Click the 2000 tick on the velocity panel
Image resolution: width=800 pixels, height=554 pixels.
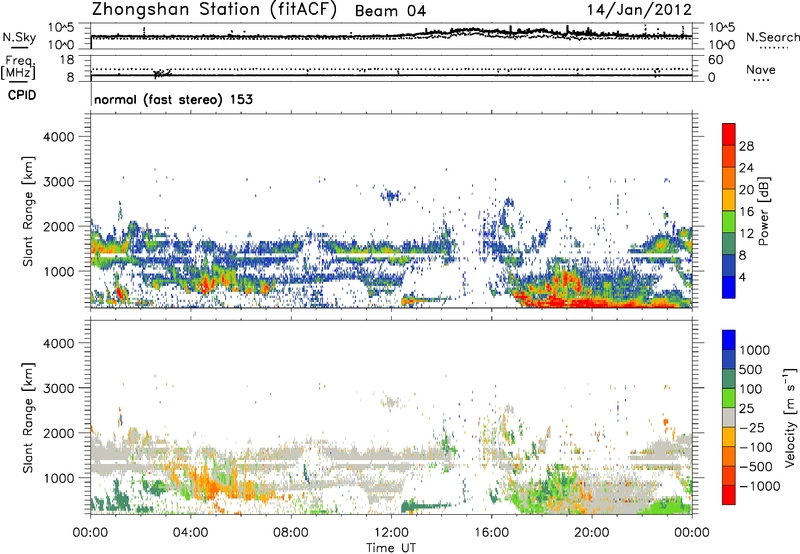pyautogui.click(x=58, y=433)
